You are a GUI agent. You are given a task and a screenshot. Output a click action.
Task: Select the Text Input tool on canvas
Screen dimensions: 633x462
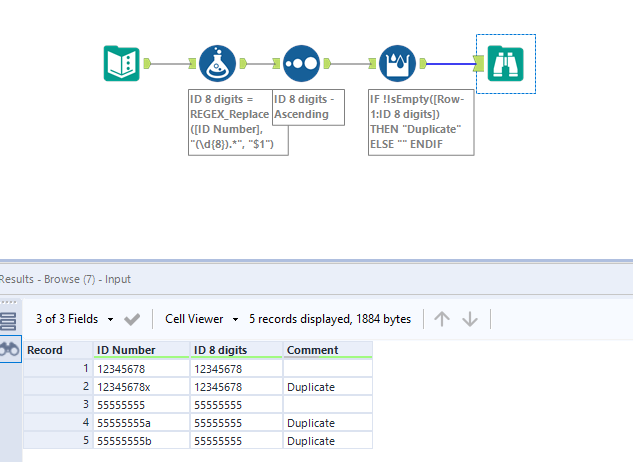click(122, 63)
